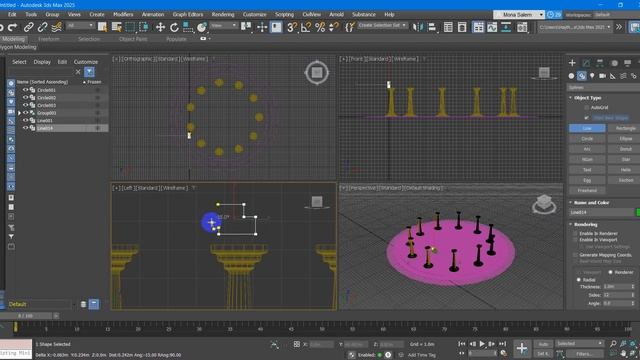Activate the Select and Scale tool
The width and height of the screenshot is (640, 360).
(x=188, y=27)
